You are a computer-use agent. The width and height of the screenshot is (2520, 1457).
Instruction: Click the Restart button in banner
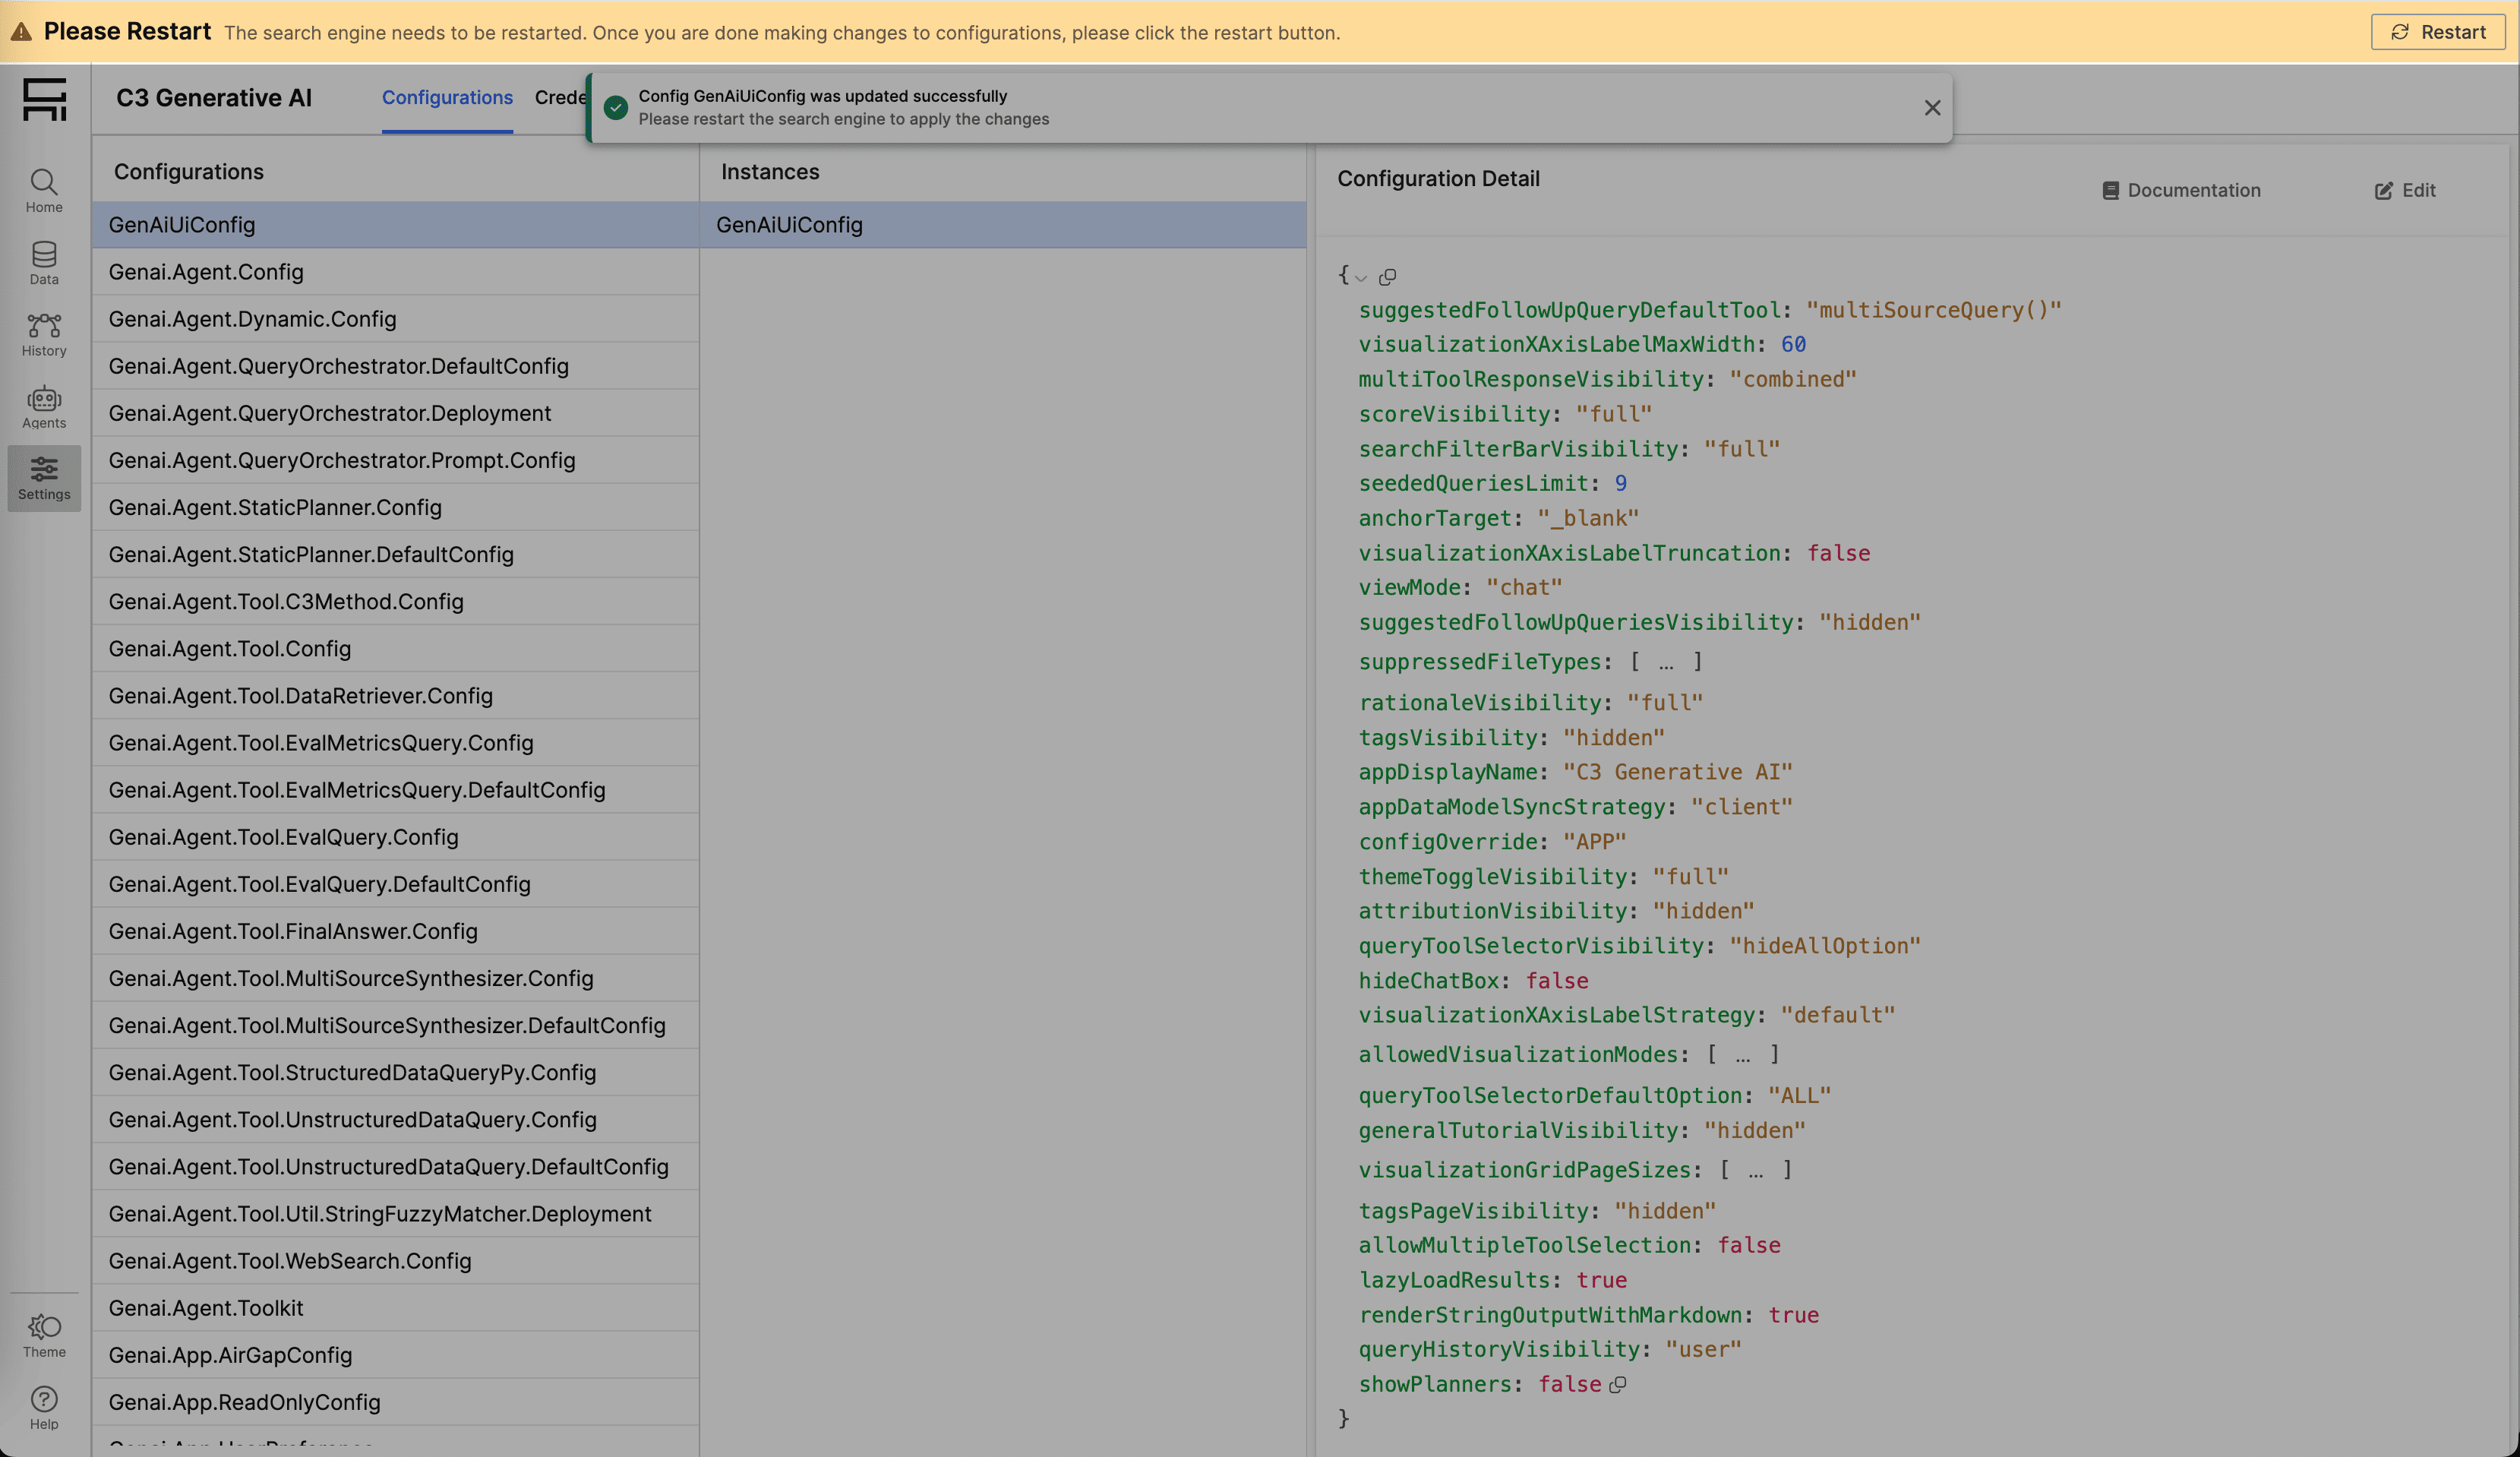pyautogui.click(x=2437, y=32)
